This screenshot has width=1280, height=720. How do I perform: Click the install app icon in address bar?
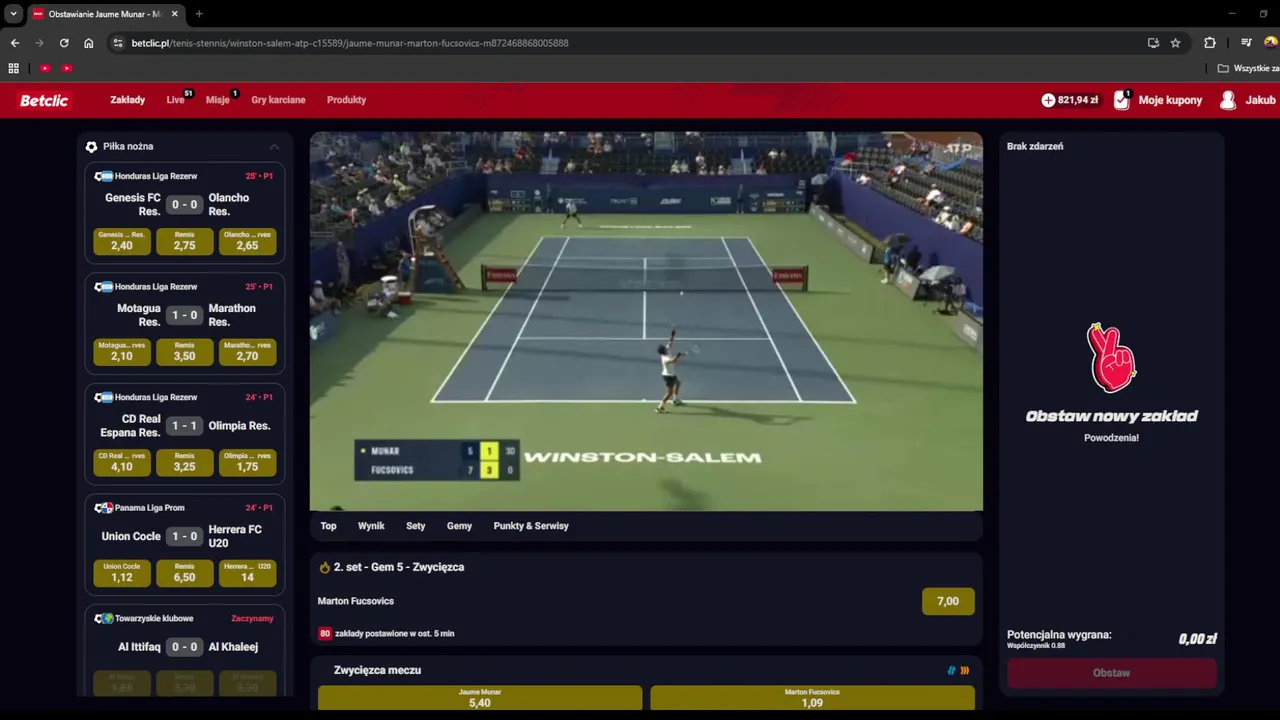(x=1153, y=43)
